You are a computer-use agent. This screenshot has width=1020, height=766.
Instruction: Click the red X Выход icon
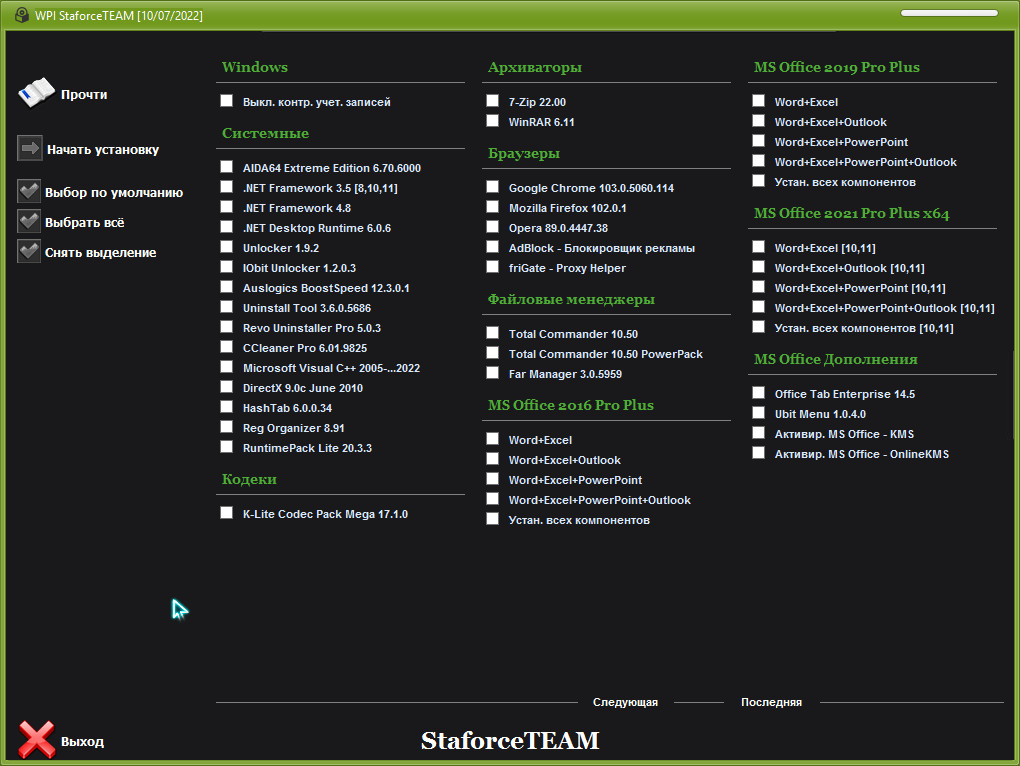point(37,741)
